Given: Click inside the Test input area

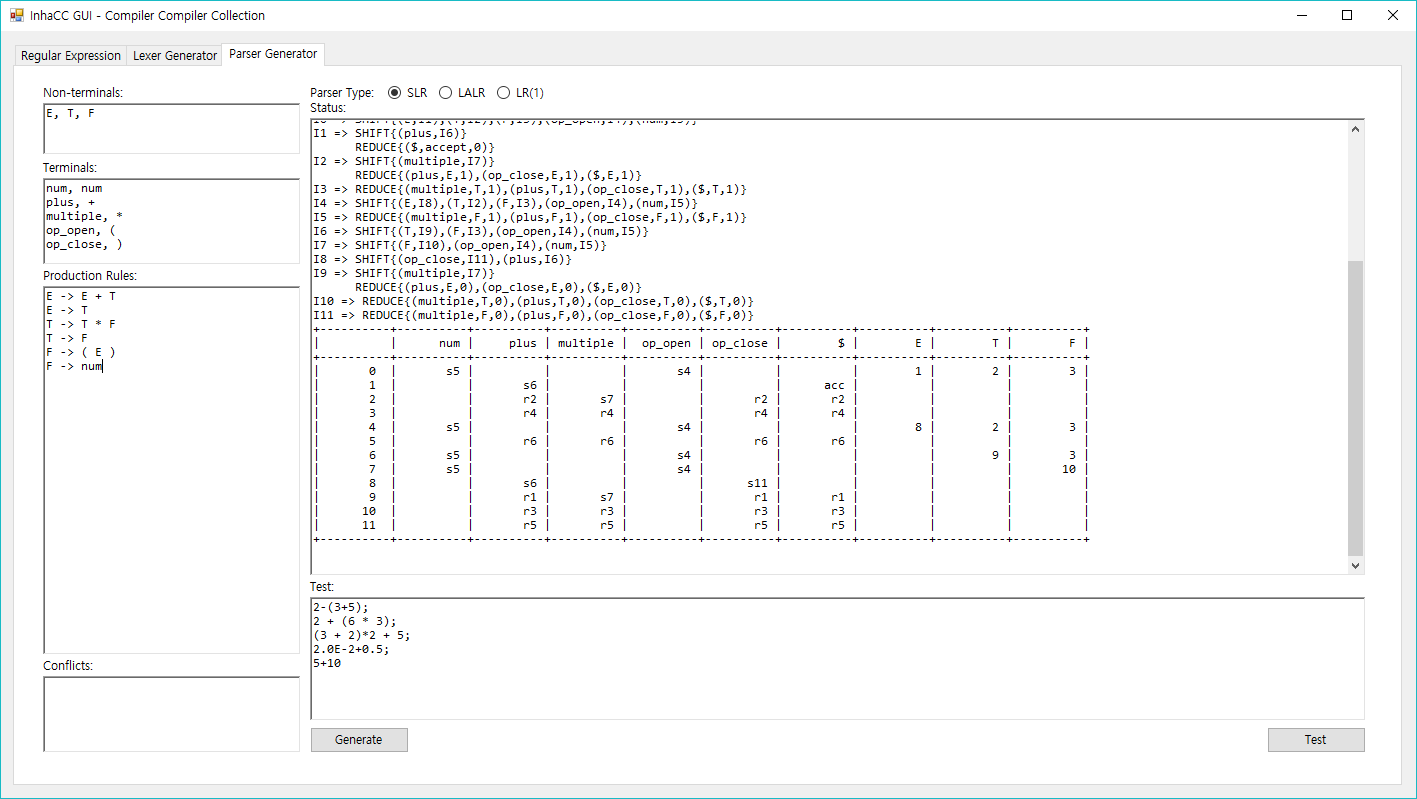Looking at the screenshot, I should click(838, 658).
